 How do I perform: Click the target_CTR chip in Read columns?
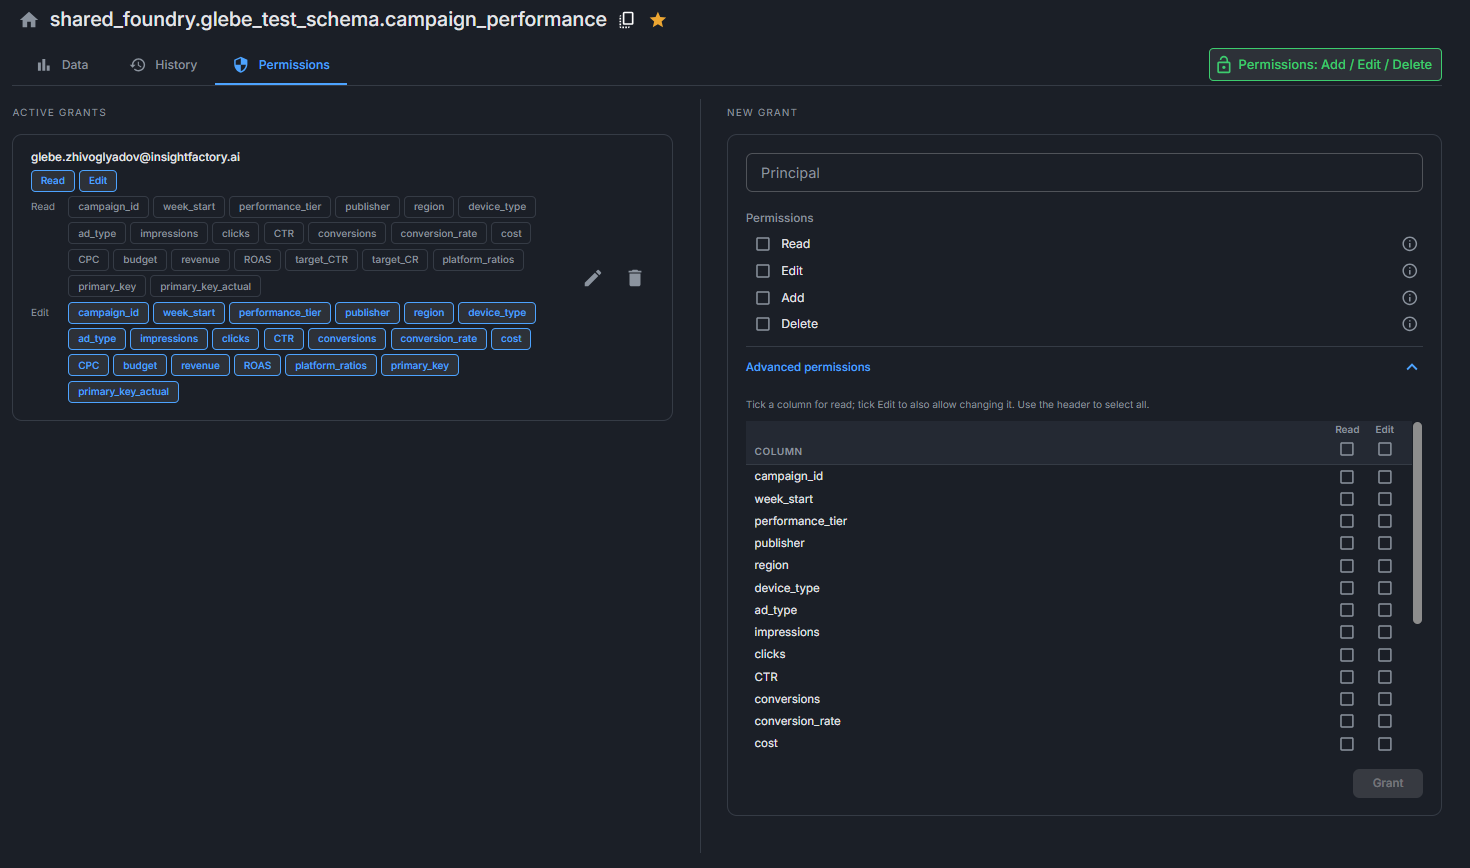click(x=321, y=260)
